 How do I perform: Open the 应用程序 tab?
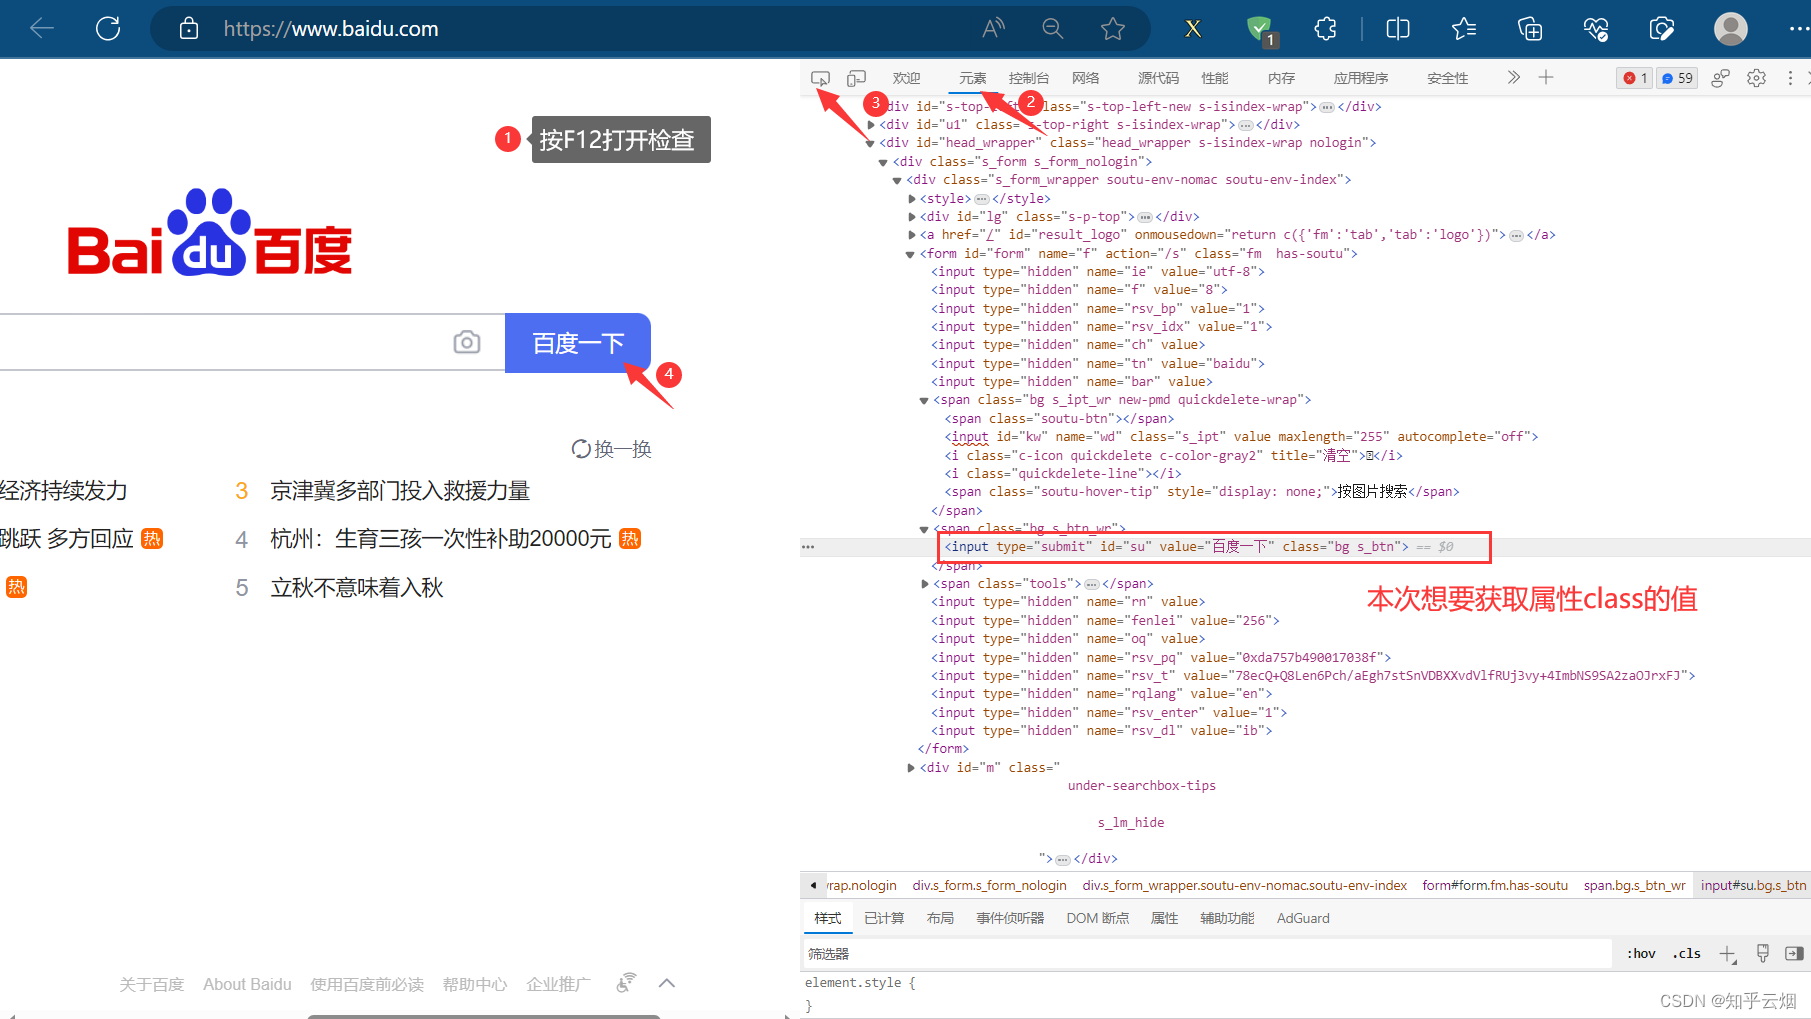pyautogui.click(x=1361, y=78)
